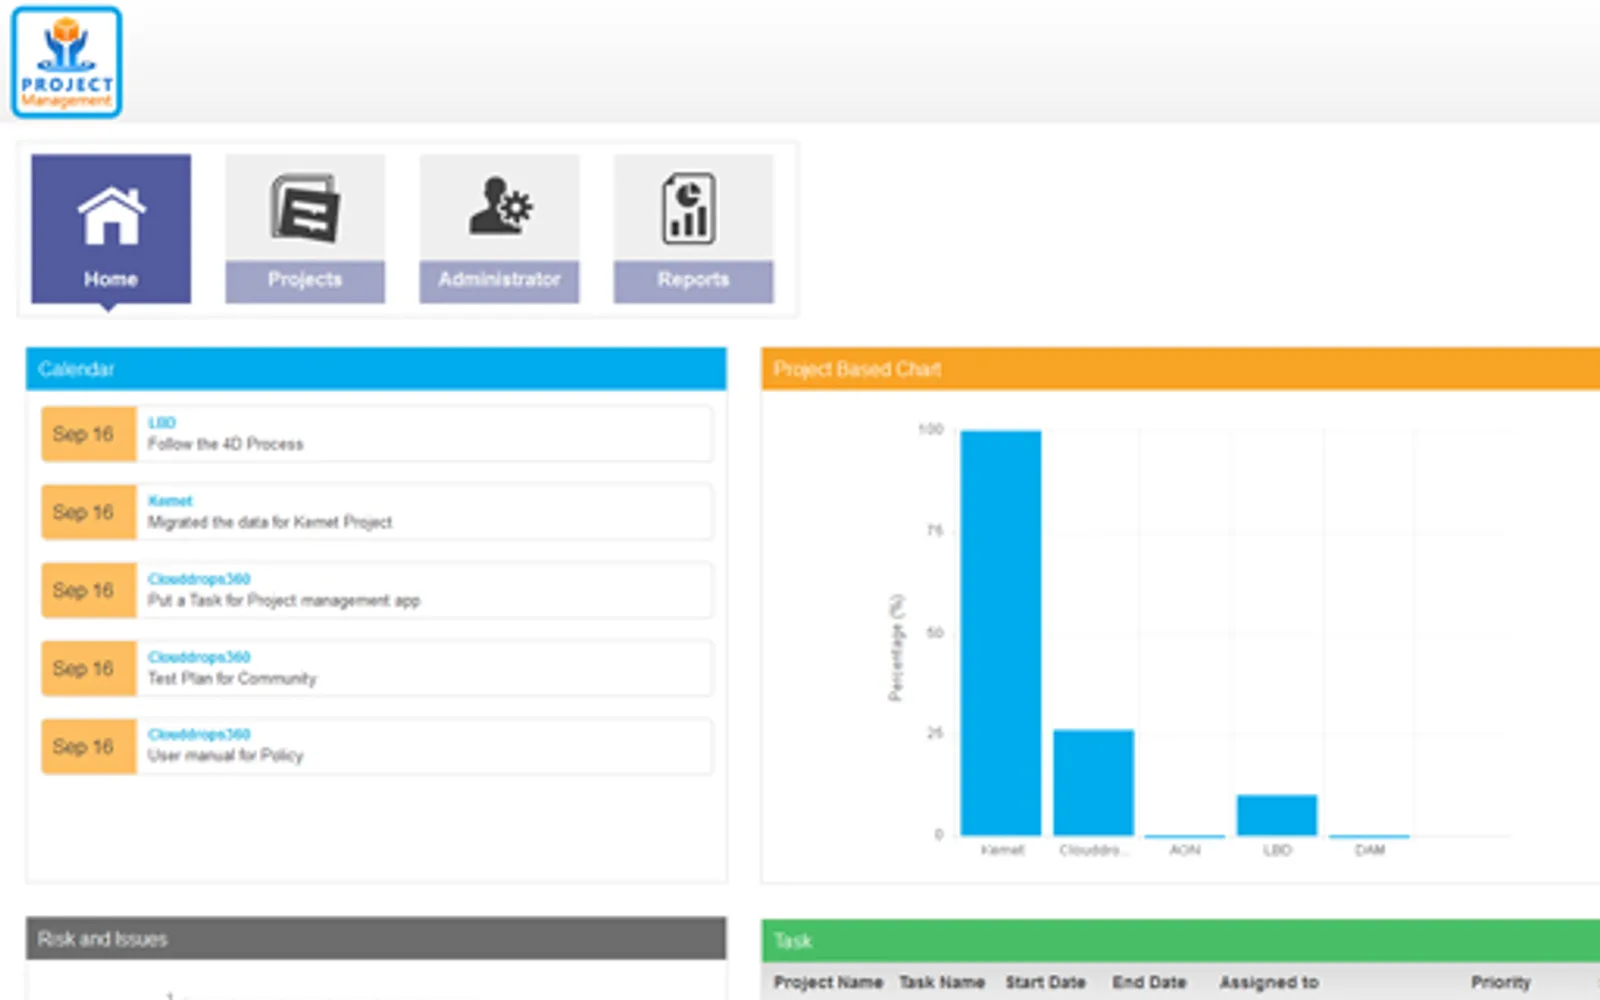Open the Administrator tab label

[x=499, y=280]
